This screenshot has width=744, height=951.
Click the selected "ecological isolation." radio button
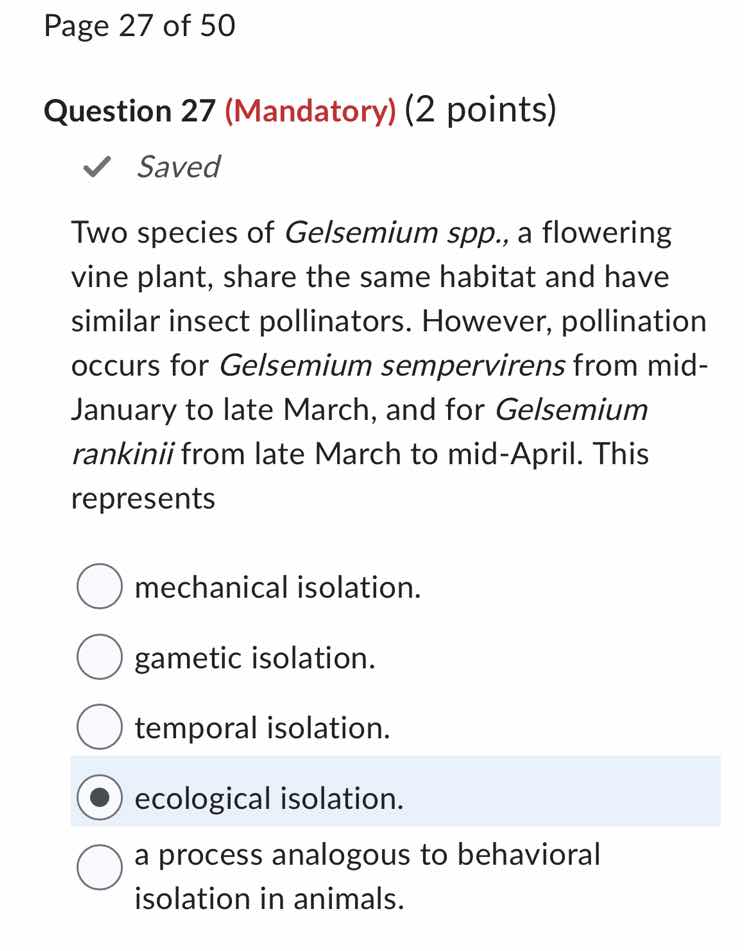coord(98,798)
